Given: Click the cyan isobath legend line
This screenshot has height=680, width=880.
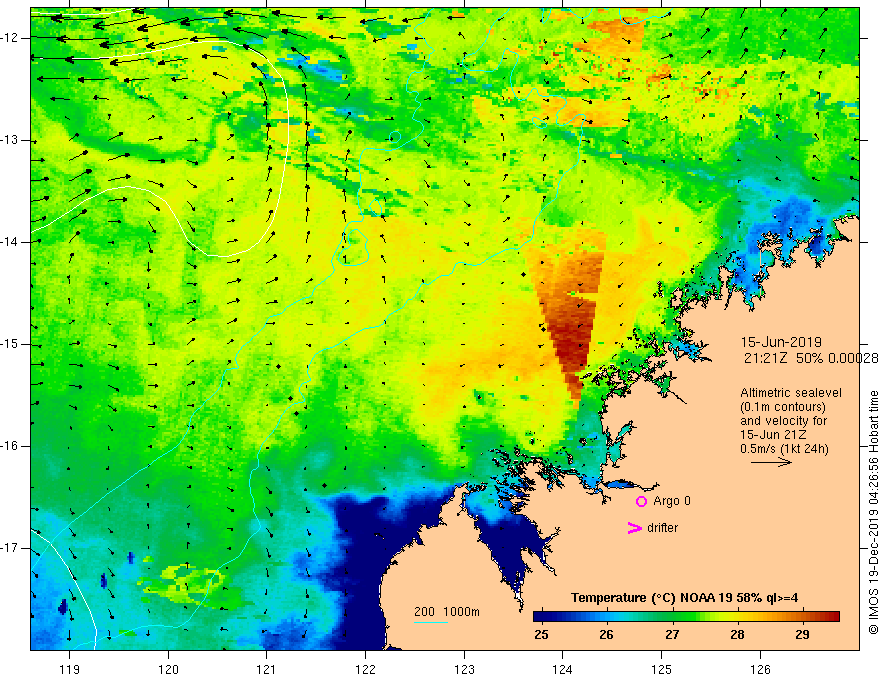Looking at the screenshot, I should (430, 622).
